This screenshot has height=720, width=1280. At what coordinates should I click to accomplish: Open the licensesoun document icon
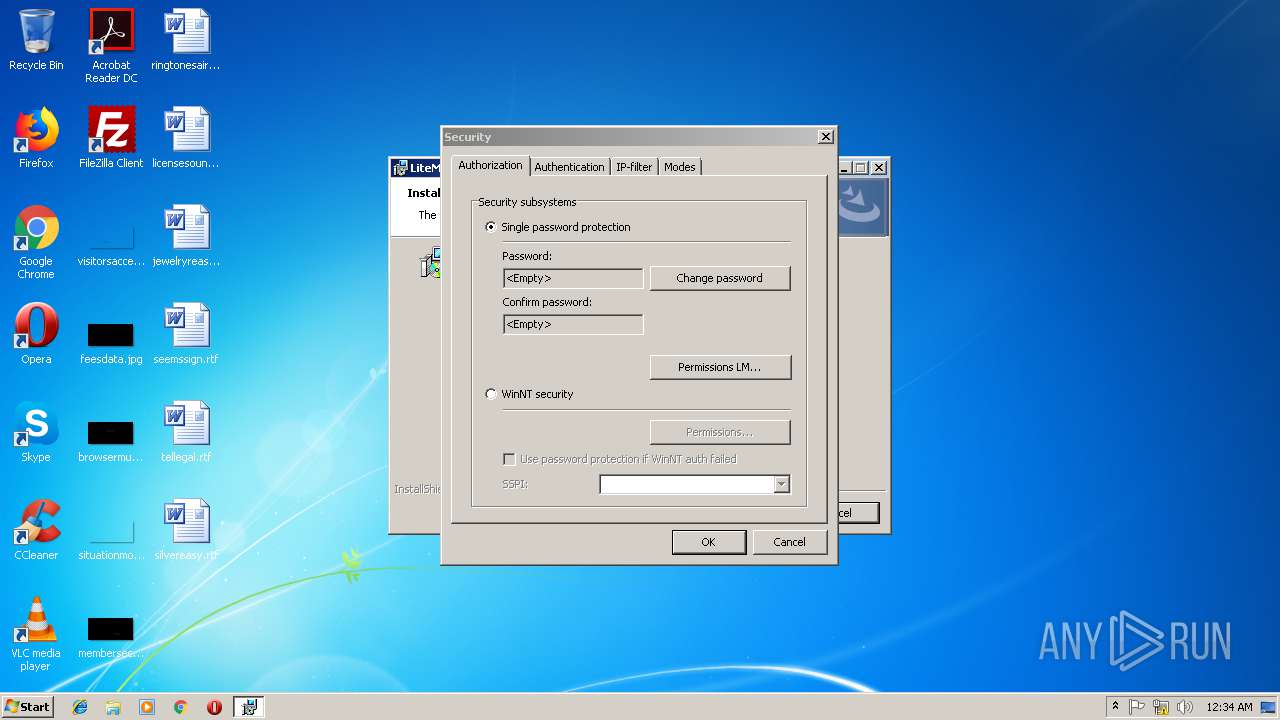(x=186, y=138)
